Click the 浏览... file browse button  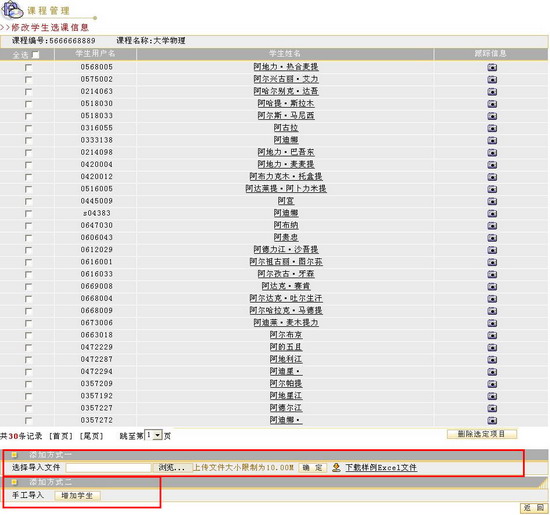(172, 468)
